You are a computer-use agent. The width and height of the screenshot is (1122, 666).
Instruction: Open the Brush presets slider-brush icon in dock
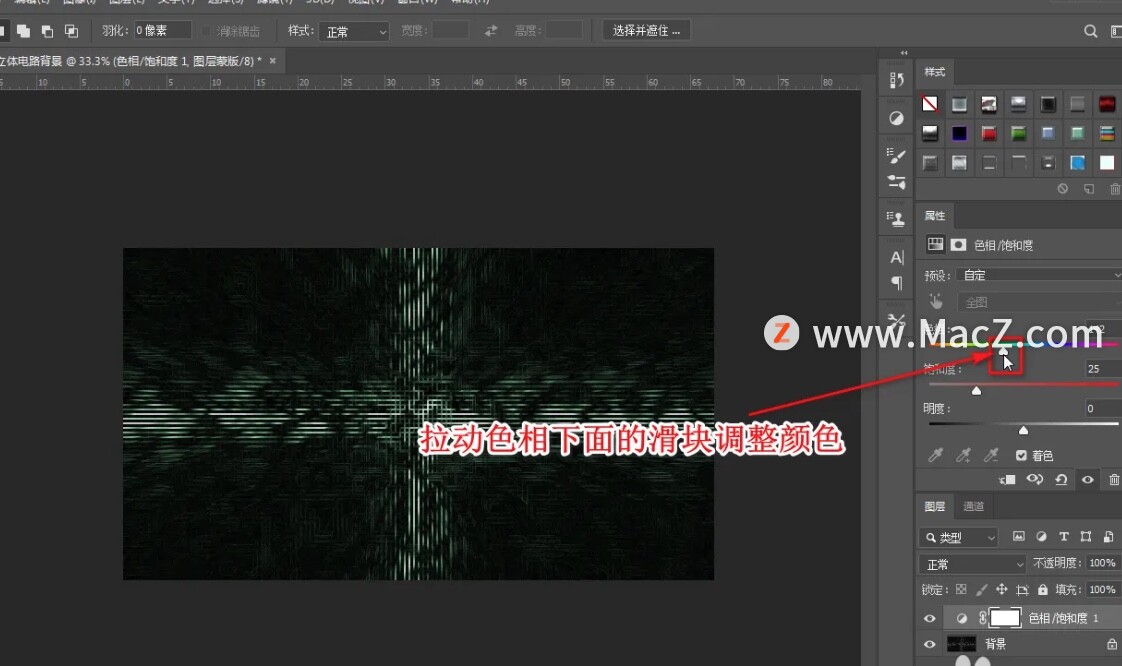(897, 182)
